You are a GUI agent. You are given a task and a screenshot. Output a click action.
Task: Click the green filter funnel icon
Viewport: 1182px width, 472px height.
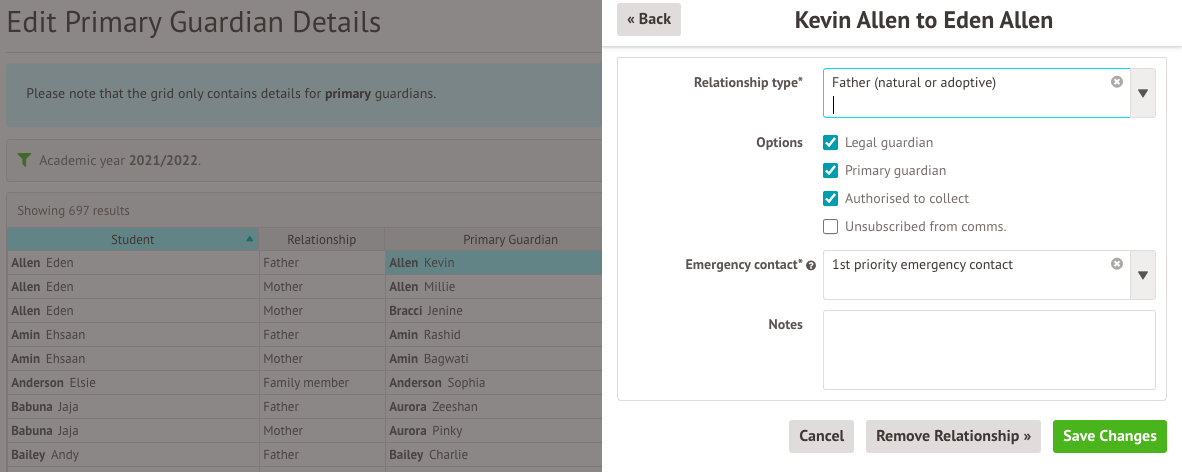[x=24, y=160]
